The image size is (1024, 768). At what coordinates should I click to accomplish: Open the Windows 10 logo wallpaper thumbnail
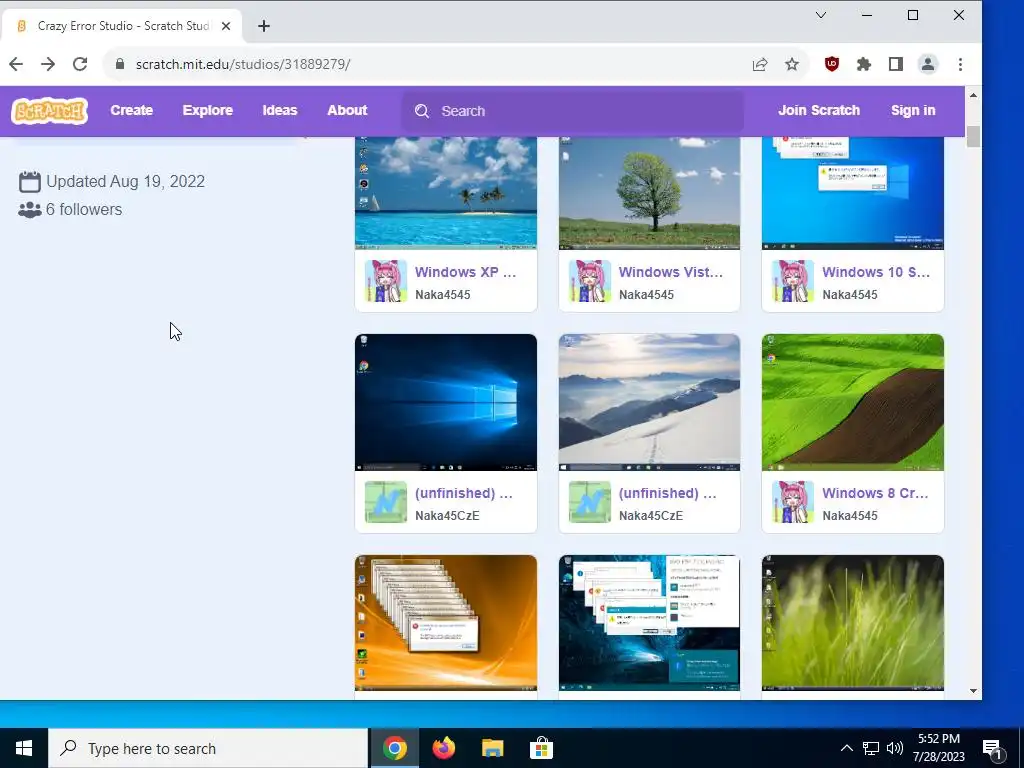(x=446, y=402)
